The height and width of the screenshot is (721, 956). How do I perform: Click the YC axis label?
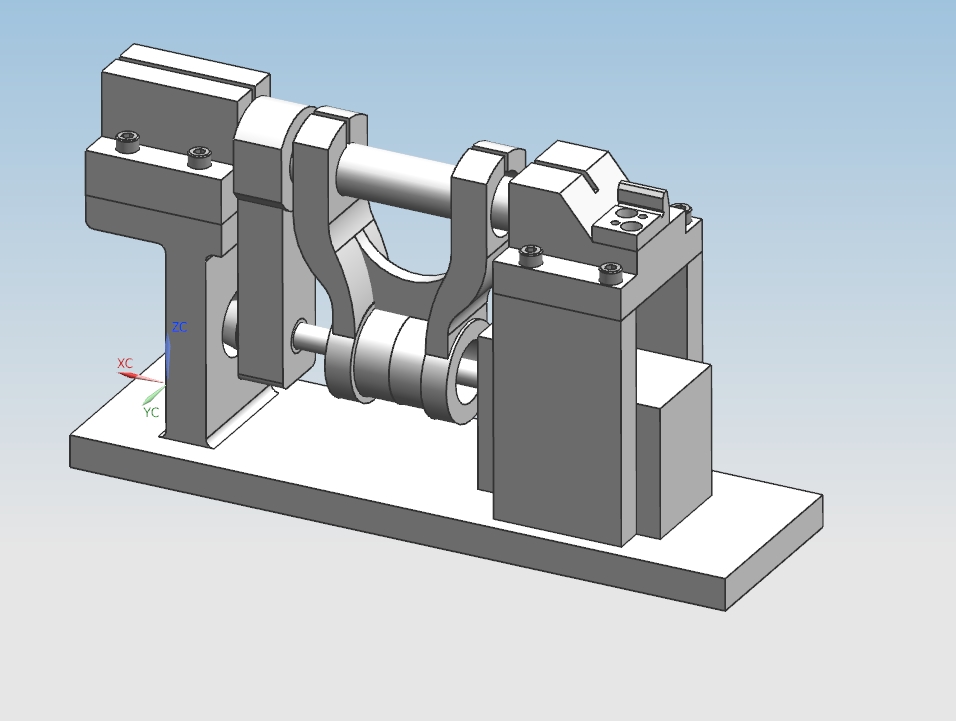(x=151, y=413)
